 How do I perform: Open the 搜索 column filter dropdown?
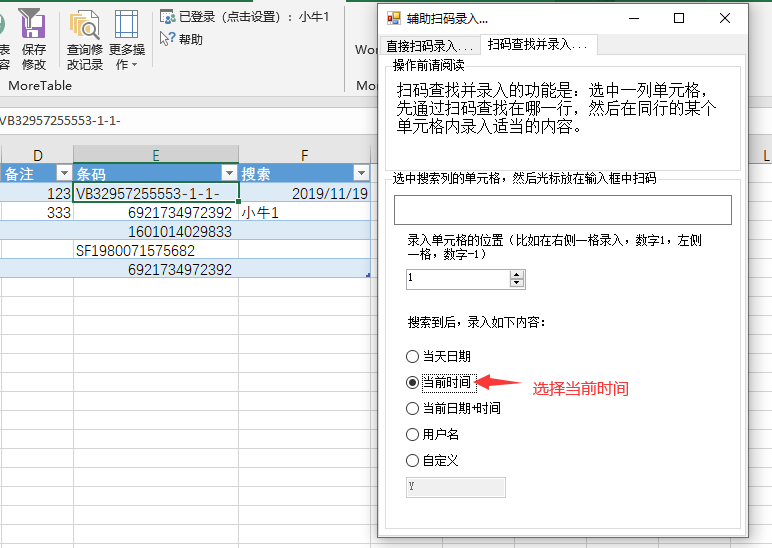point(361,173)
